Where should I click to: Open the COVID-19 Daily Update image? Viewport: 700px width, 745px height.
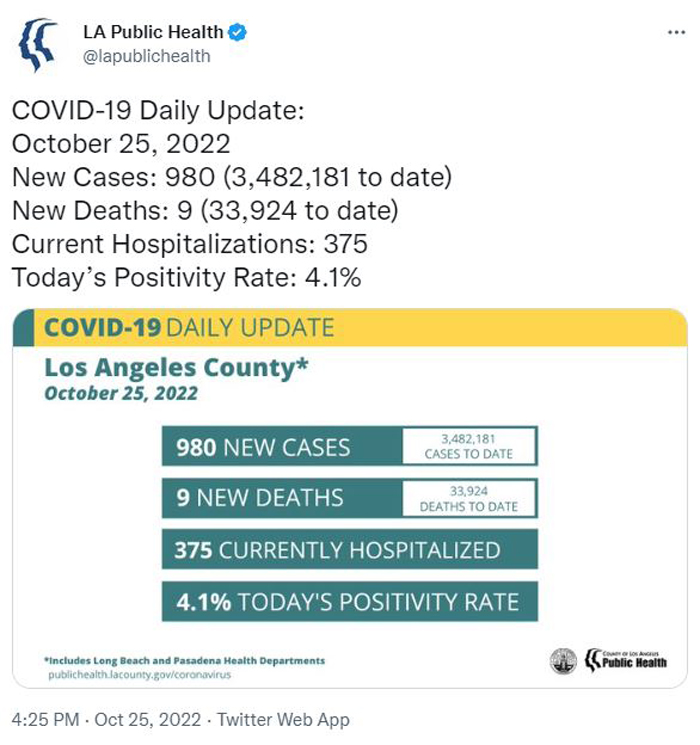point(350,498)
